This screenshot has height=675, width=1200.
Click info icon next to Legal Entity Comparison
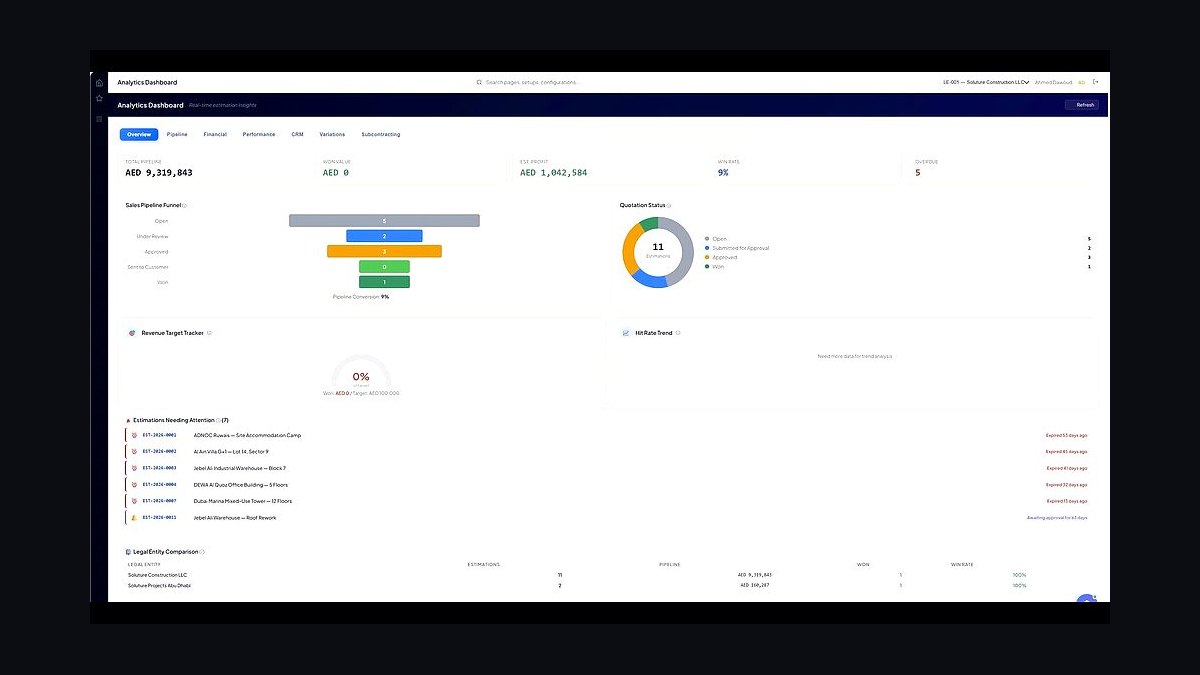click(x=202, y=552)
